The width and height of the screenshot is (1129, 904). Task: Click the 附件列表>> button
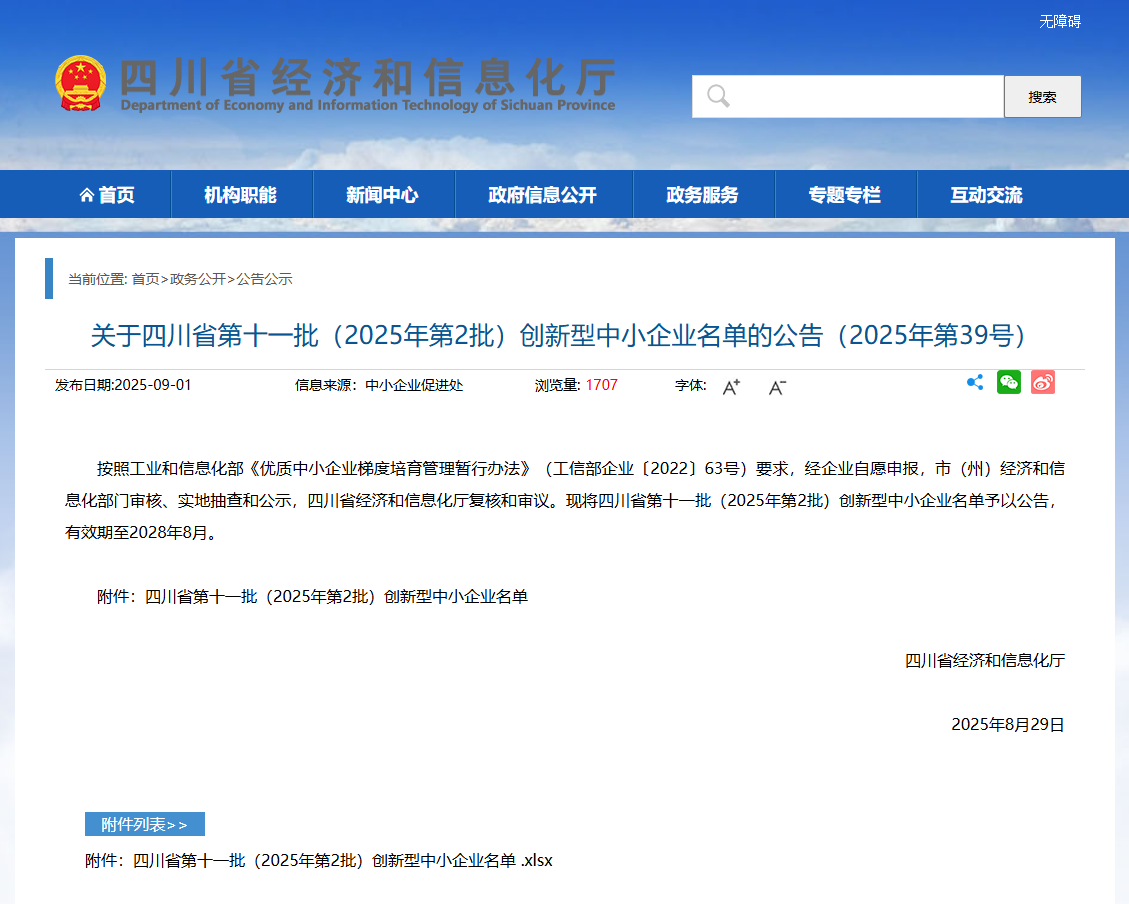145,823
